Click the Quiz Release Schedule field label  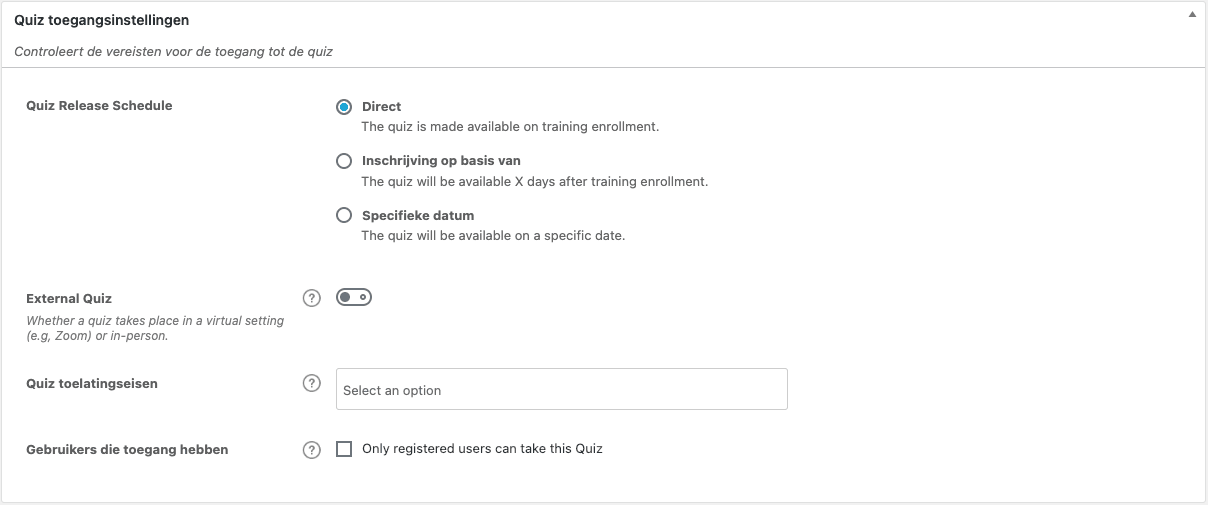point(99,106)
